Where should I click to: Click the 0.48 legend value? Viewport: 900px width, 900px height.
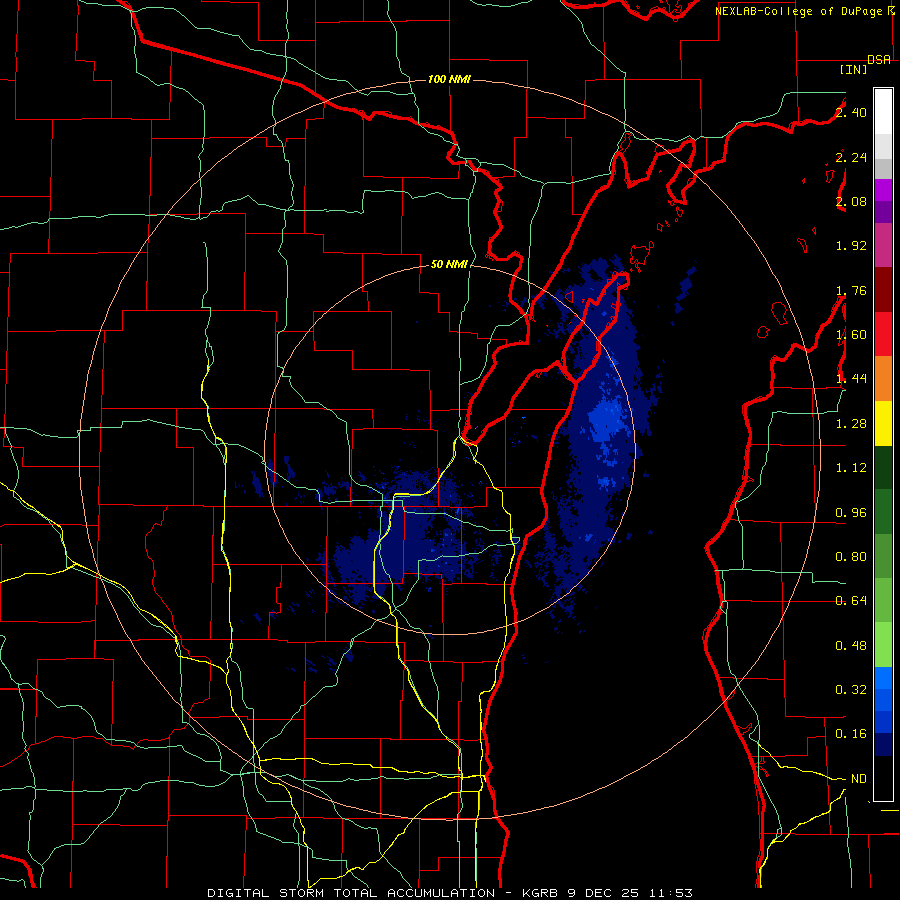pos(851,646)
